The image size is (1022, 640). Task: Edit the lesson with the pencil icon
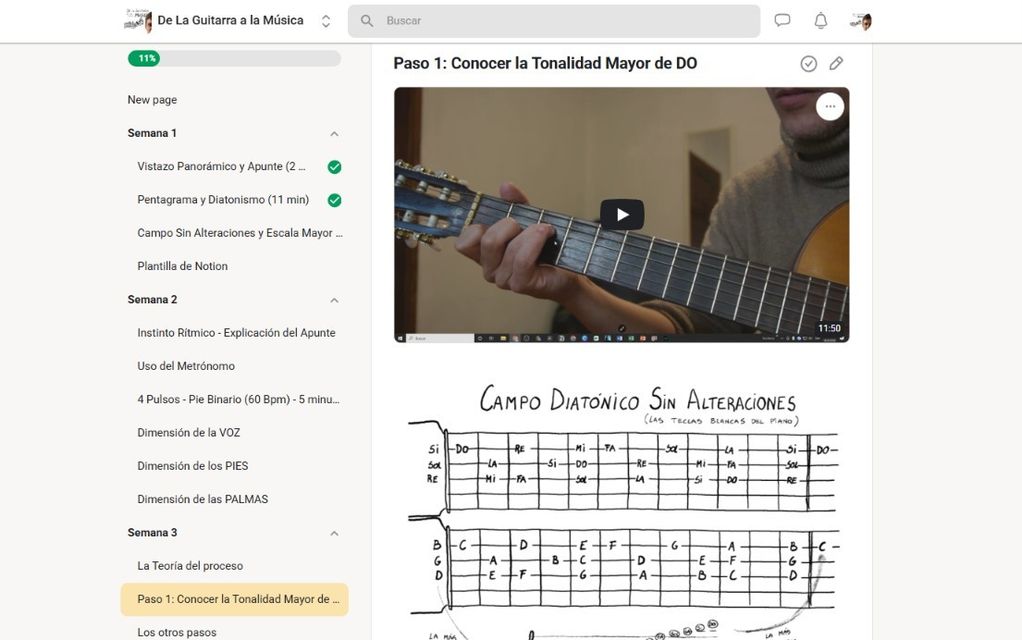836,63
